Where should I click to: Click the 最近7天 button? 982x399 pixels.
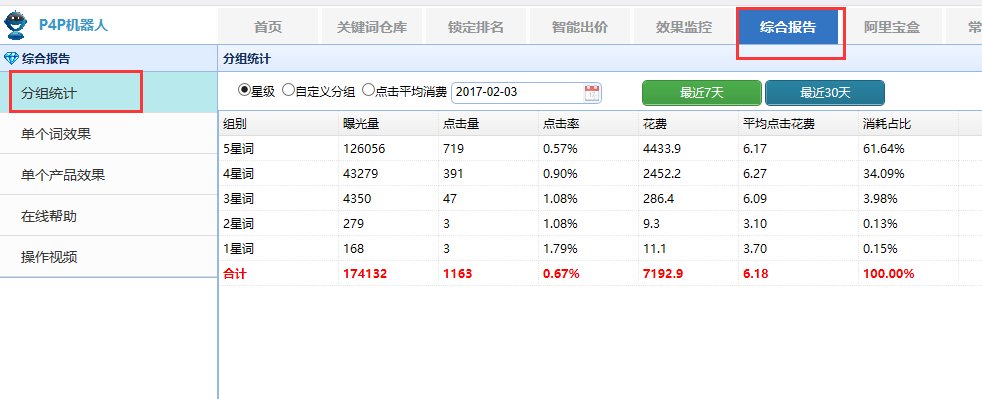click(701, 93)
